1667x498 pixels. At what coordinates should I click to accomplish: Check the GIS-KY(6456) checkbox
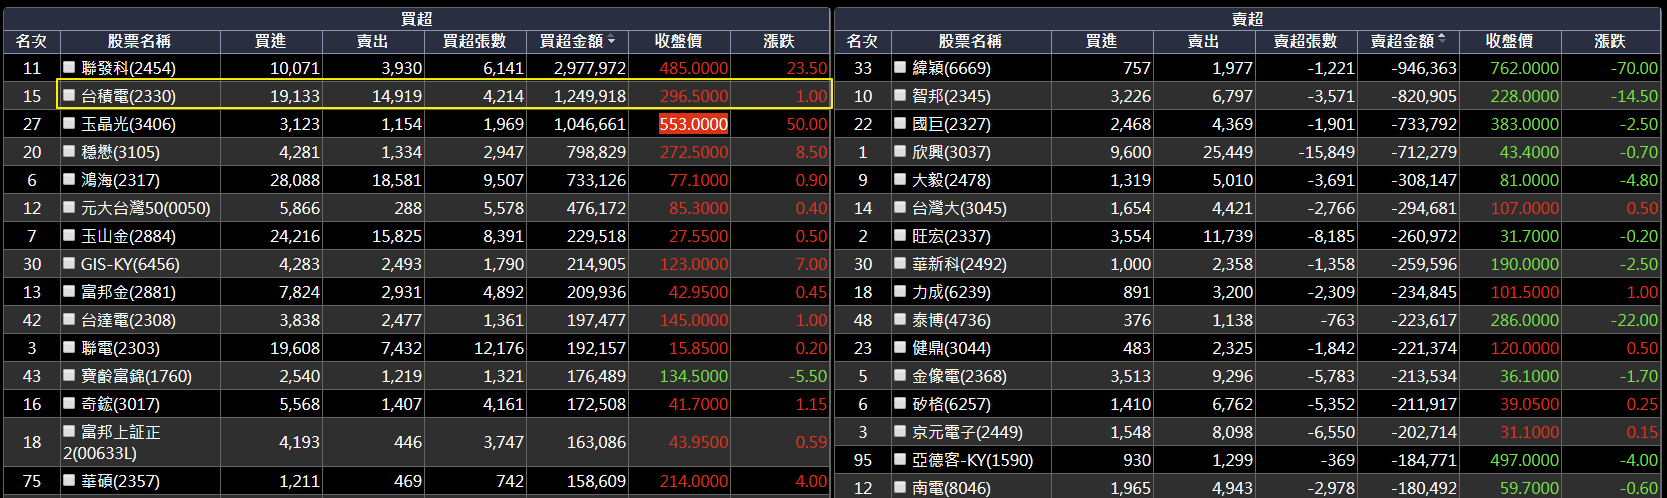coord(69,263)
